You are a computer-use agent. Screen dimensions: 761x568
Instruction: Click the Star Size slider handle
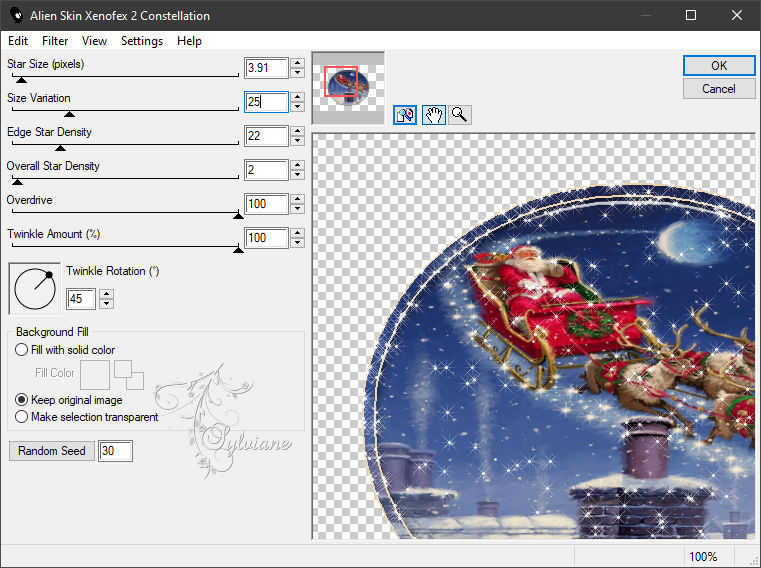point(21,80)
